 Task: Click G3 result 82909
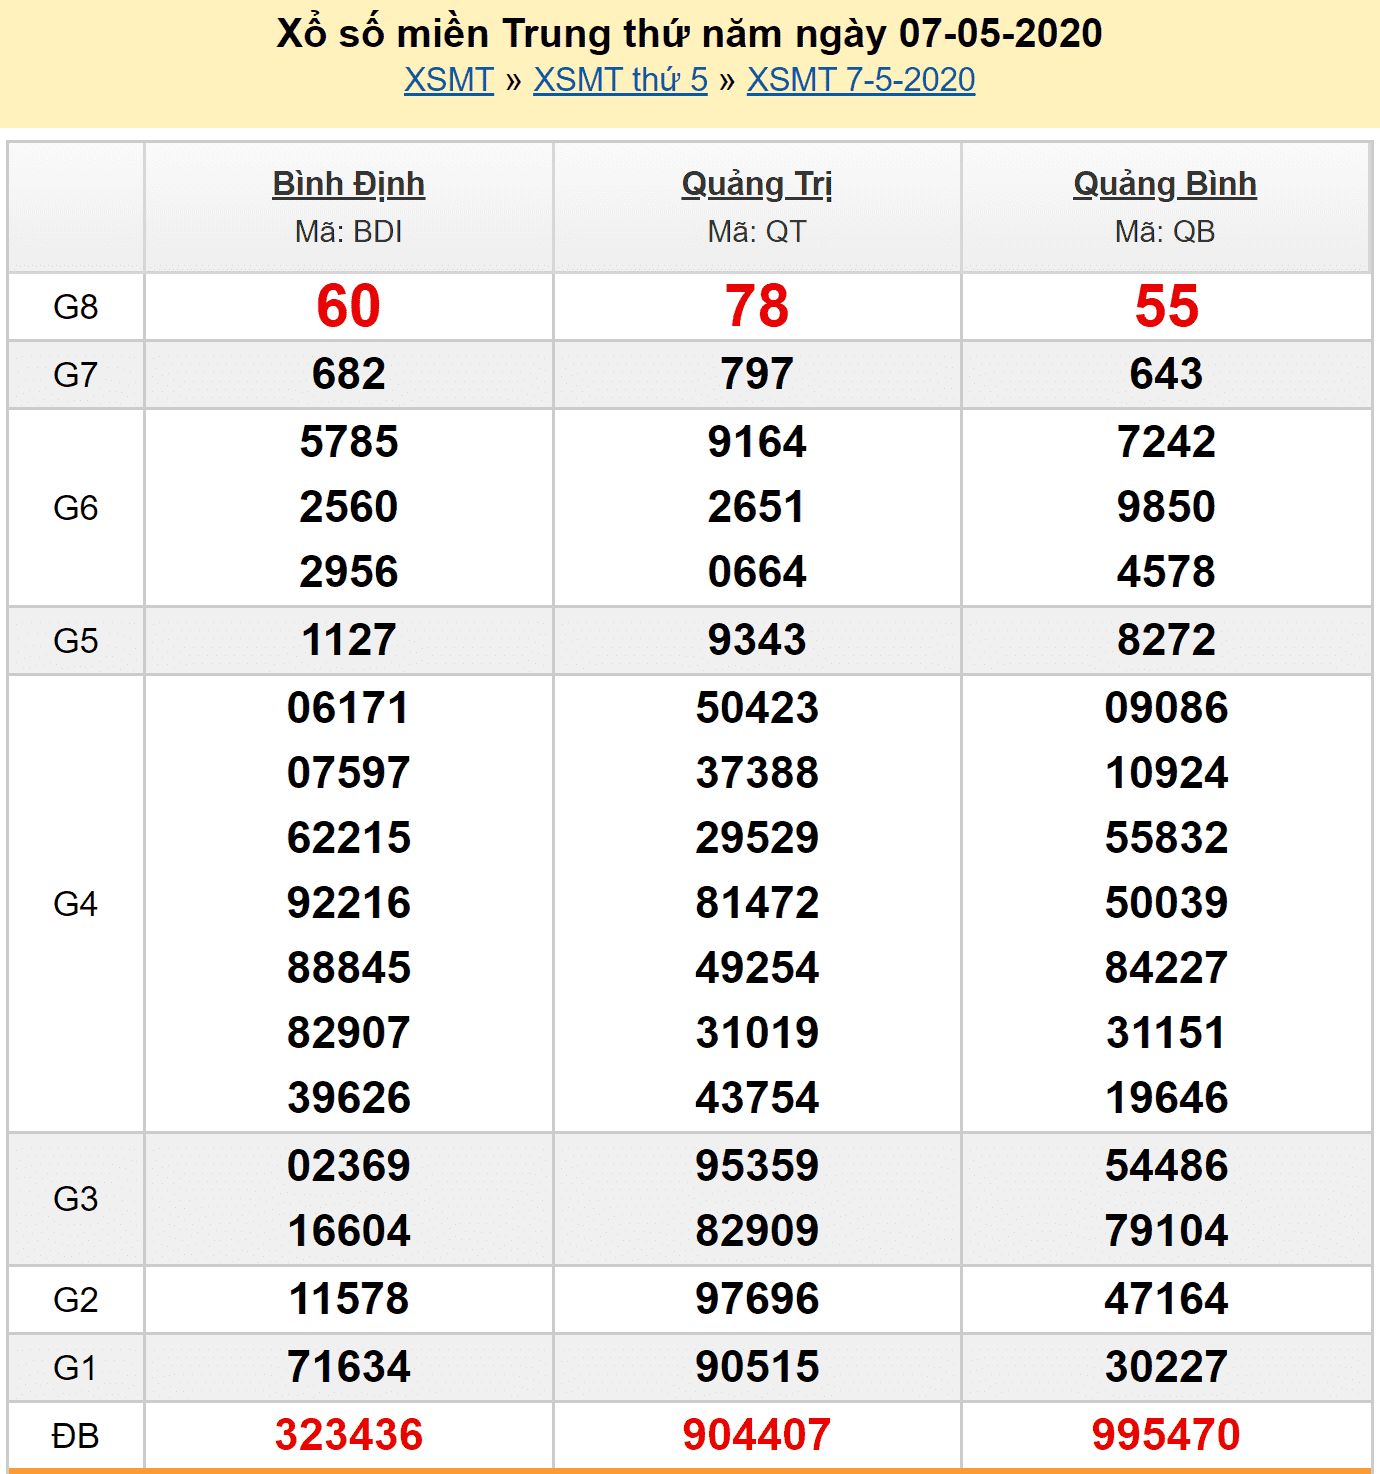pyautogui.click(x=757, y=1231)
